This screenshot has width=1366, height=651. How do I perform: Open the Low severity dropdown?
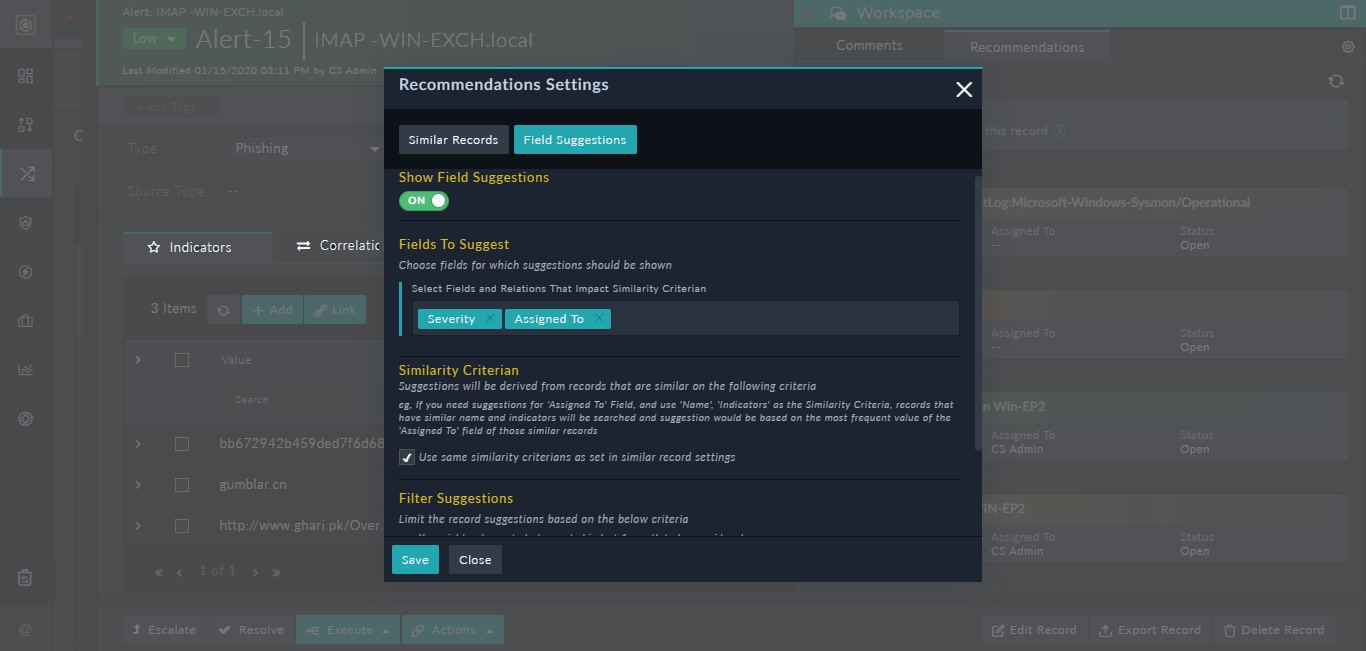[x=153, y=36]
